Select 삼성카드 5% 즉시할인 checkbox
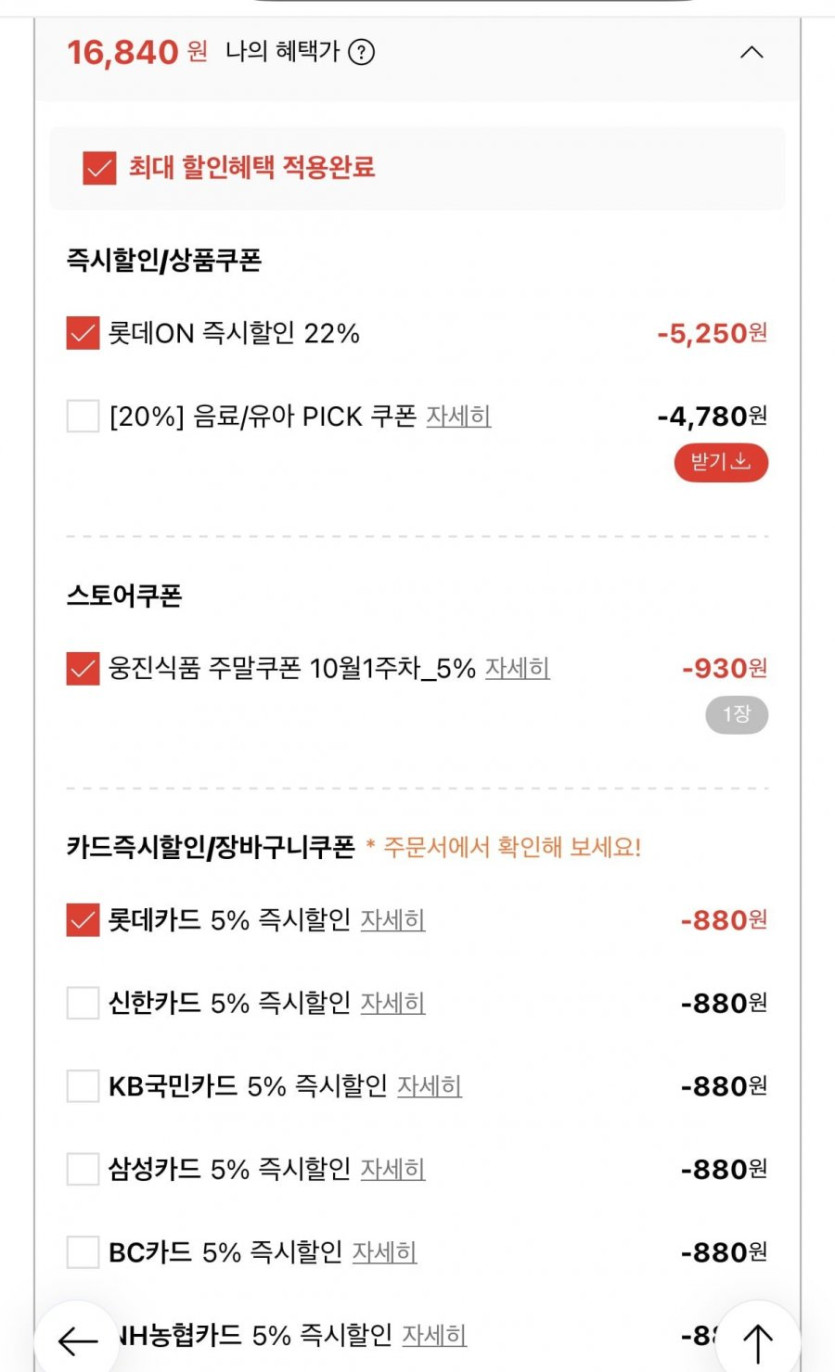The height and width of the screenshot is (1372, 835). (83, 1168)
